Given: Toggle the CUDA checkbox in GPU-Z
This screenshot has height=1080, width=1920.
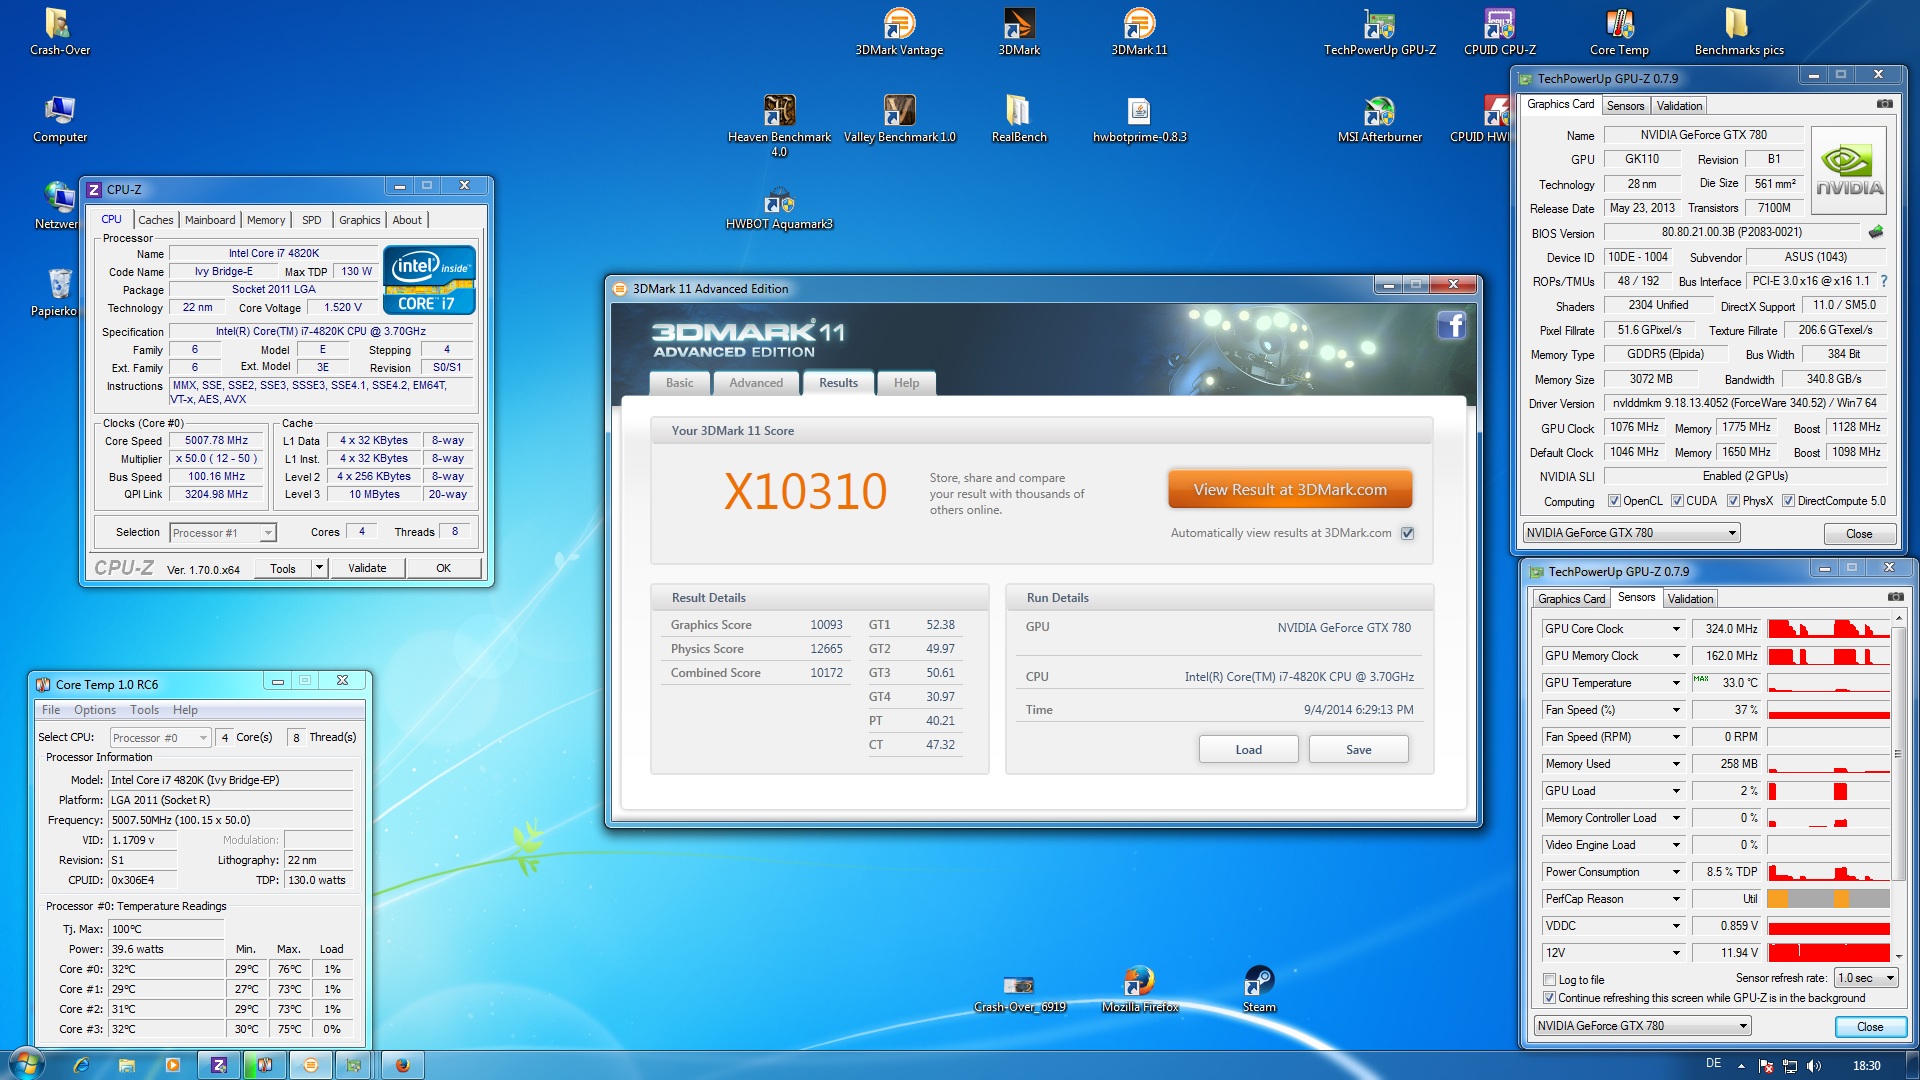Looking at the screenshot, I should (1677, 501).
